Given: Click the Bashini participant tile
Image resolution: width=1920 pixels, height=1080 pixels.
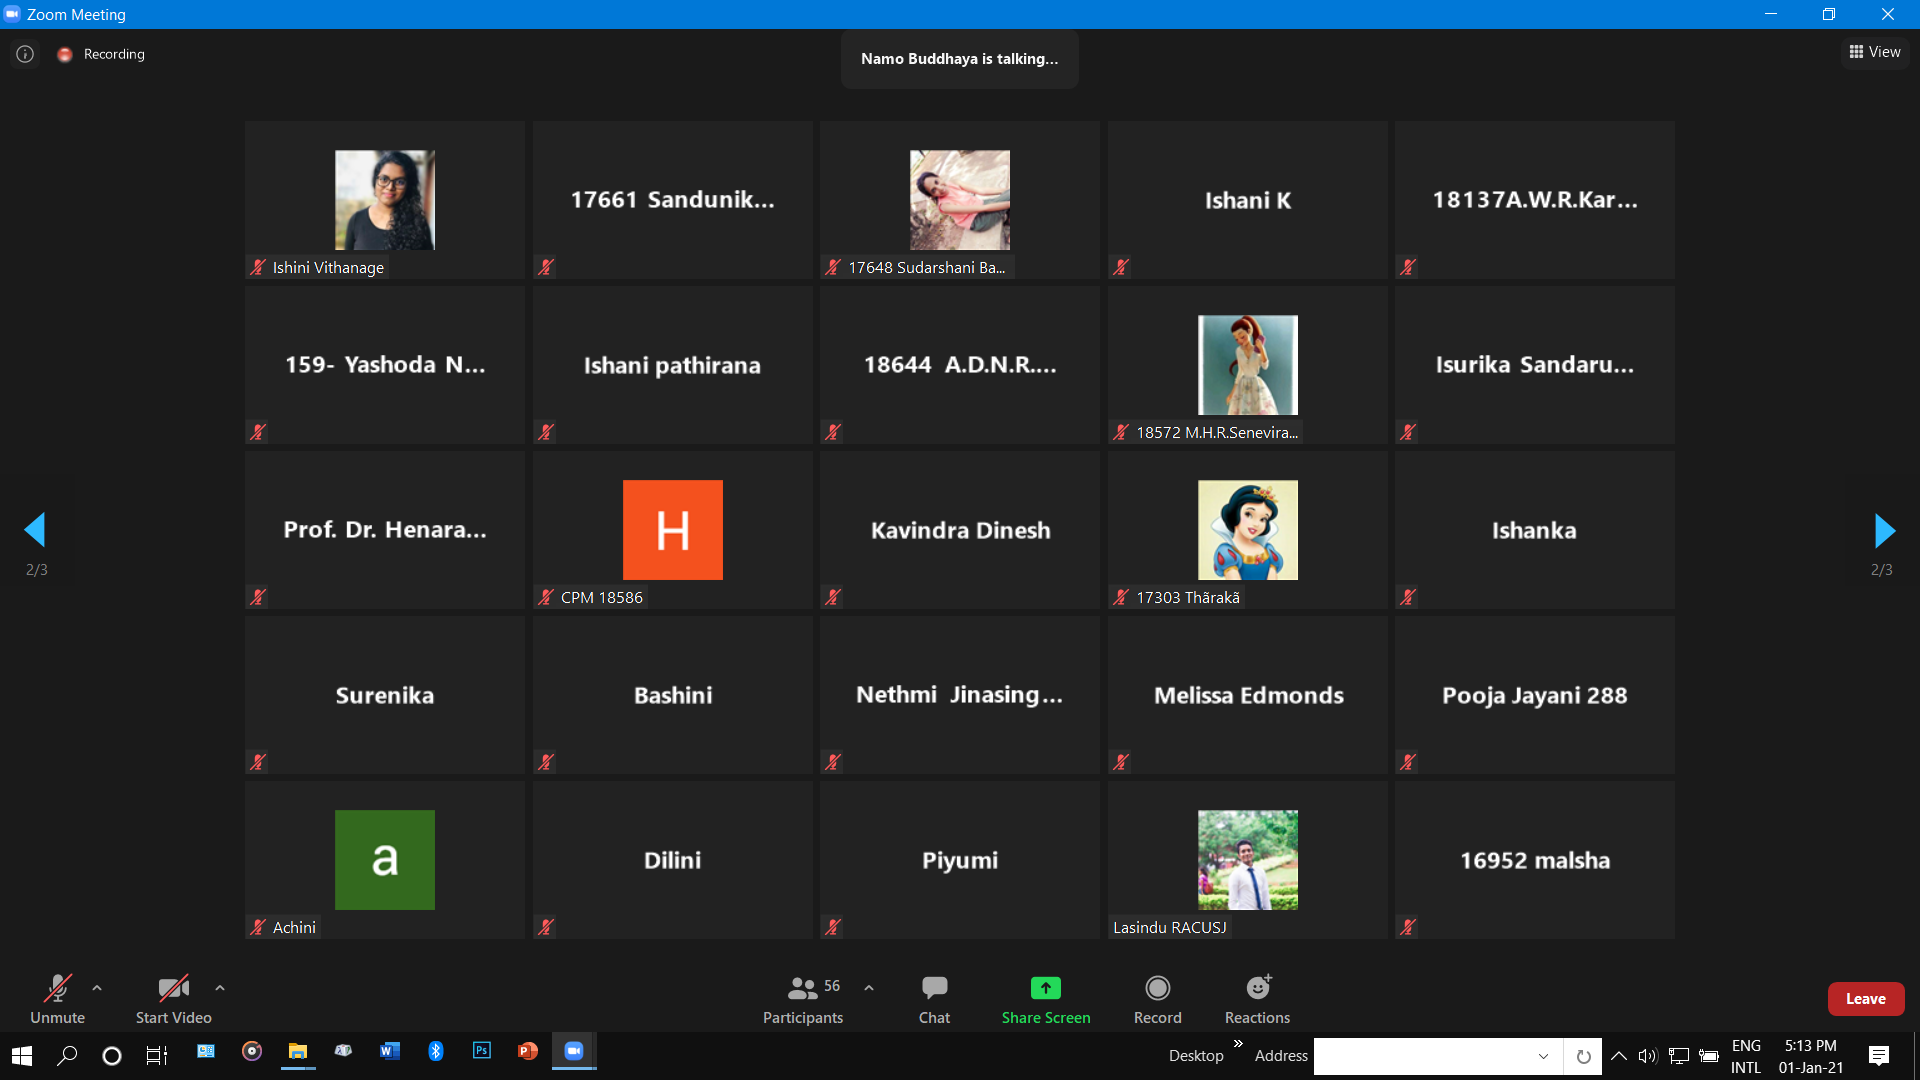Looking at the screenshot, I should (673, 695).
